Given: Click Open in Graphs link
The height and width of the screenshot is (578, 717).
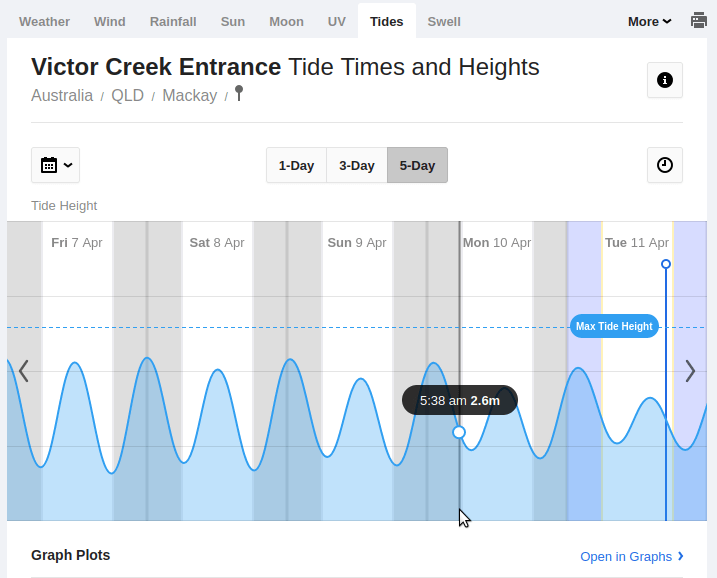Looking at the screenshot, I should 631,556.
